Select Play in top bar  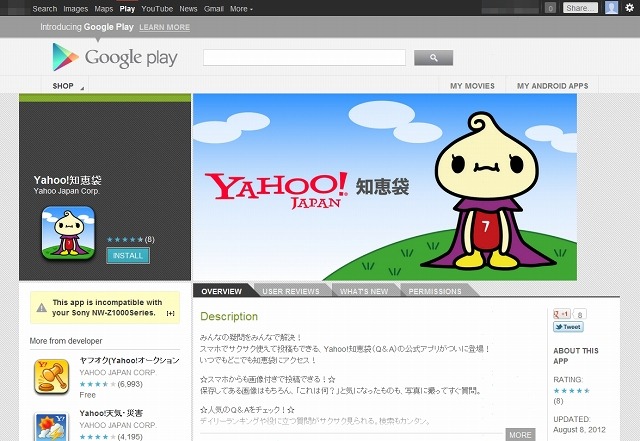pos(127,9)
